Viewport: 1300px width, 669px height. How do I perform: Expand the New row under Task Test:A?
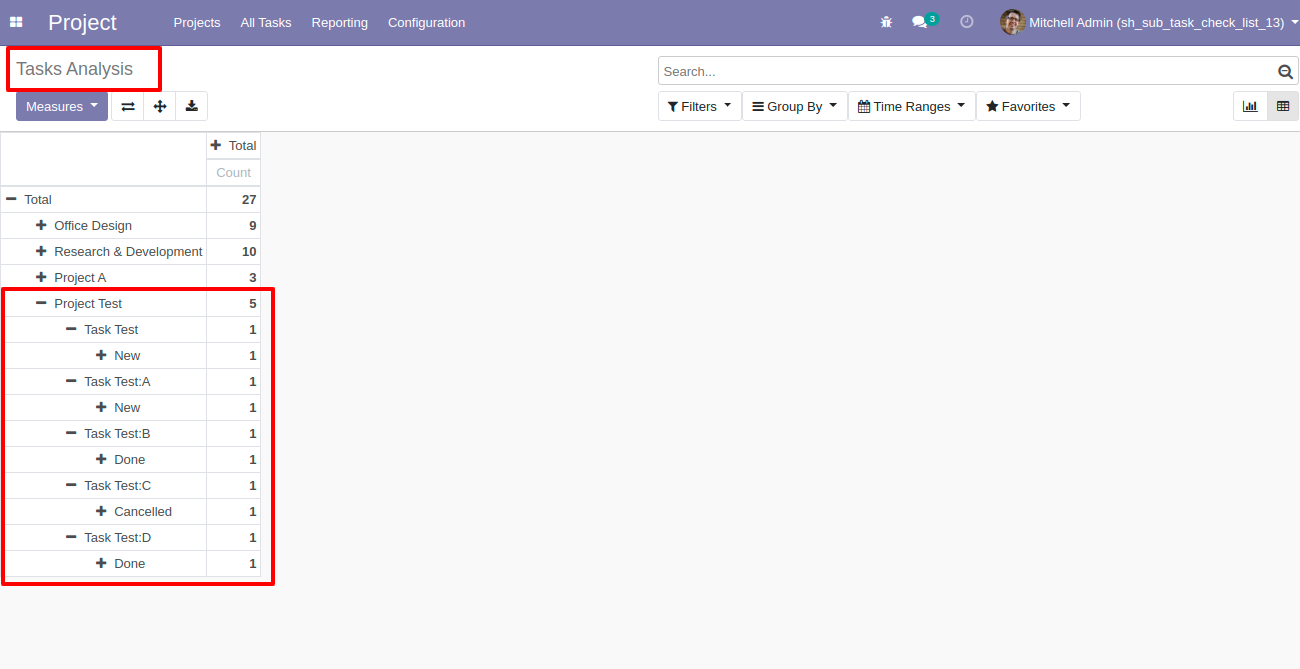pos(104,407)
